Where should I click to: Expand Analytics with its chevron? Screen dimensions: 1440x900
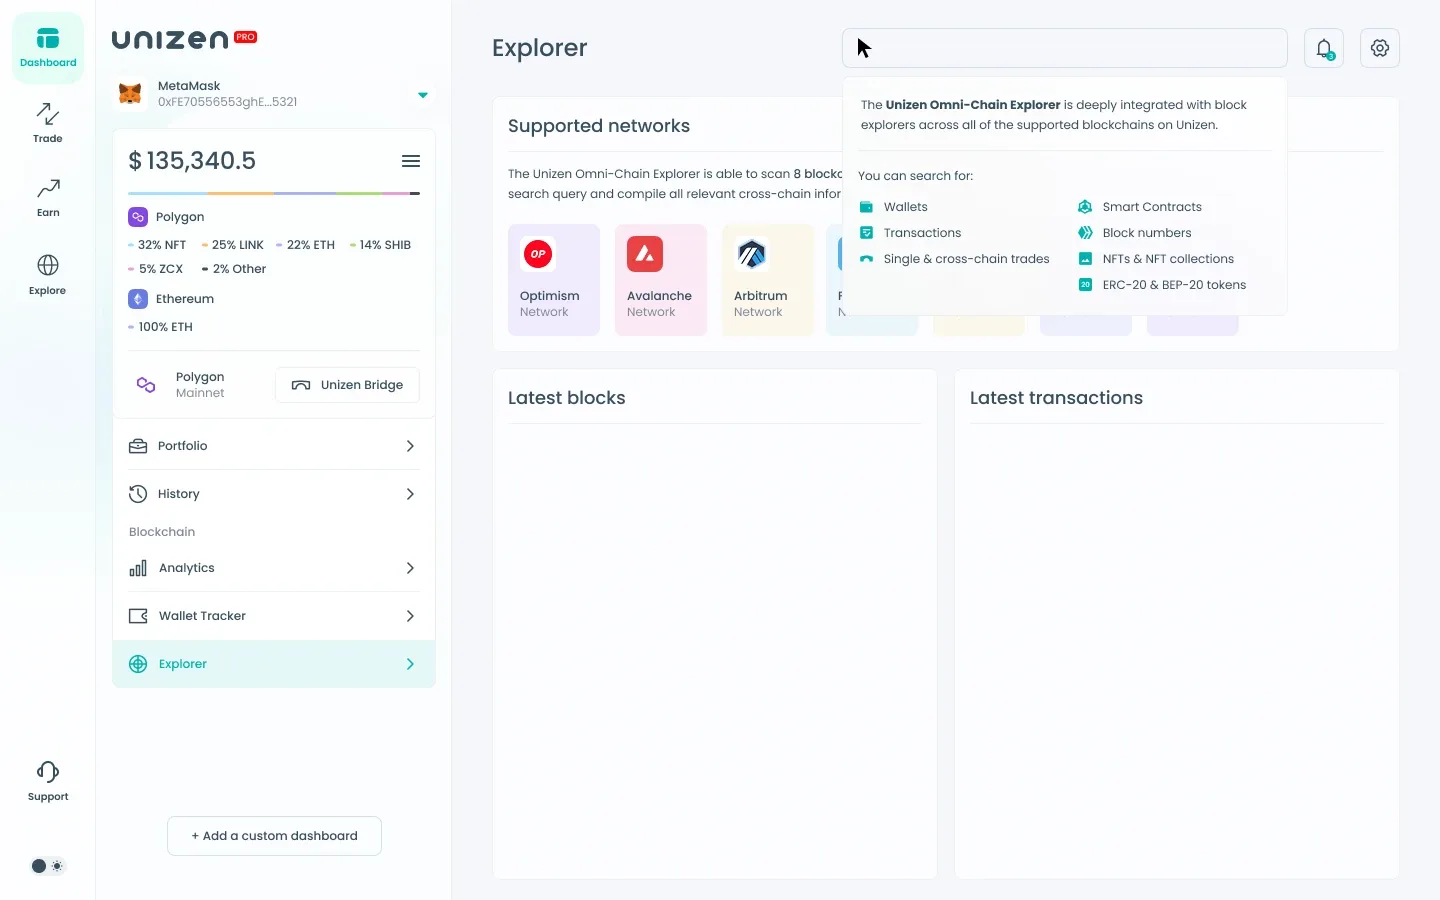coord(410,568)
